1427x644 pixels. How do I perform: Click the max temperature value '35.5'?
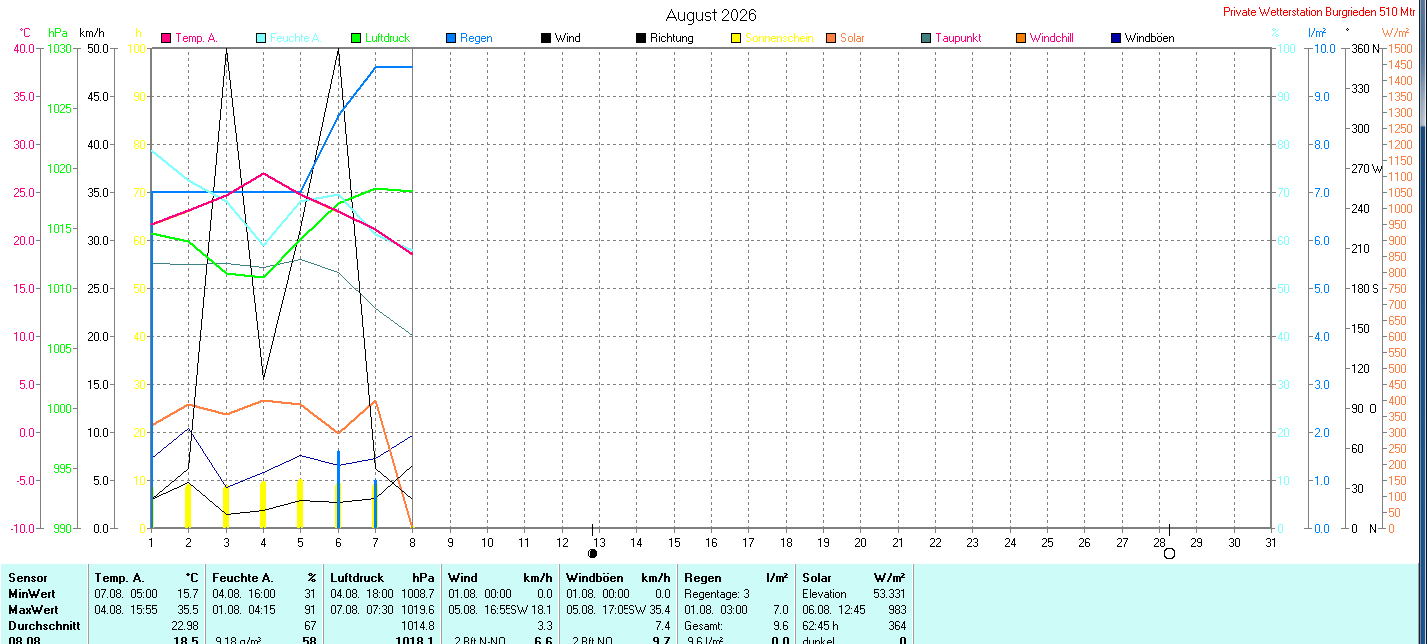(186, 609)
